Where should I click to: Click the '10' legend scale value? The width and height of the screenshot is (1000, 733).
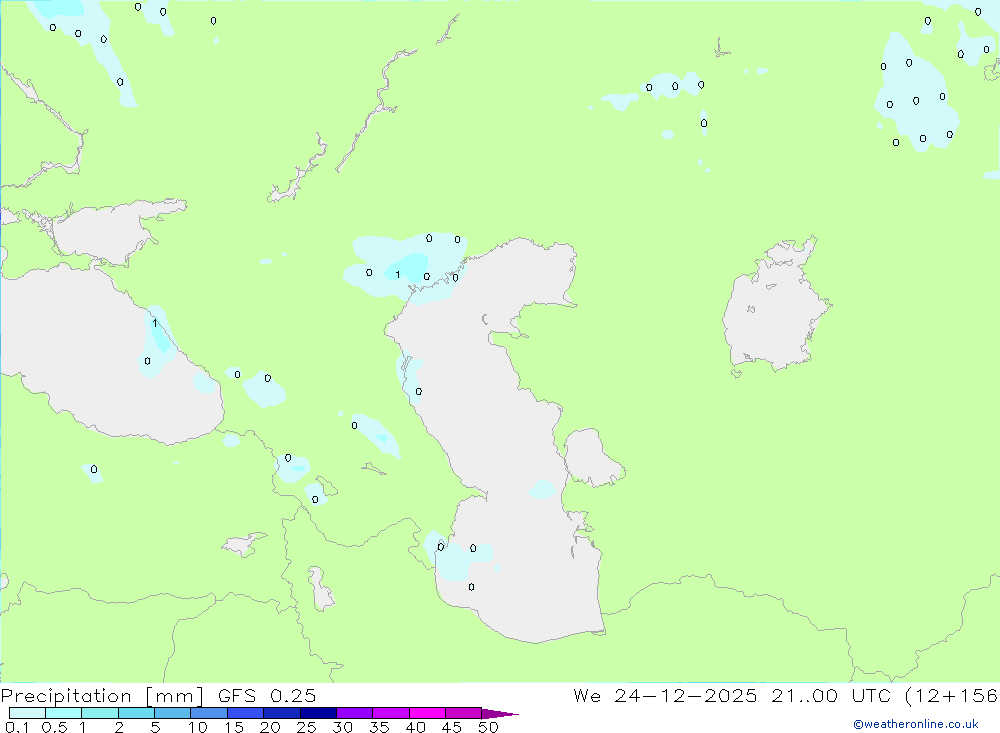point(198,727)
